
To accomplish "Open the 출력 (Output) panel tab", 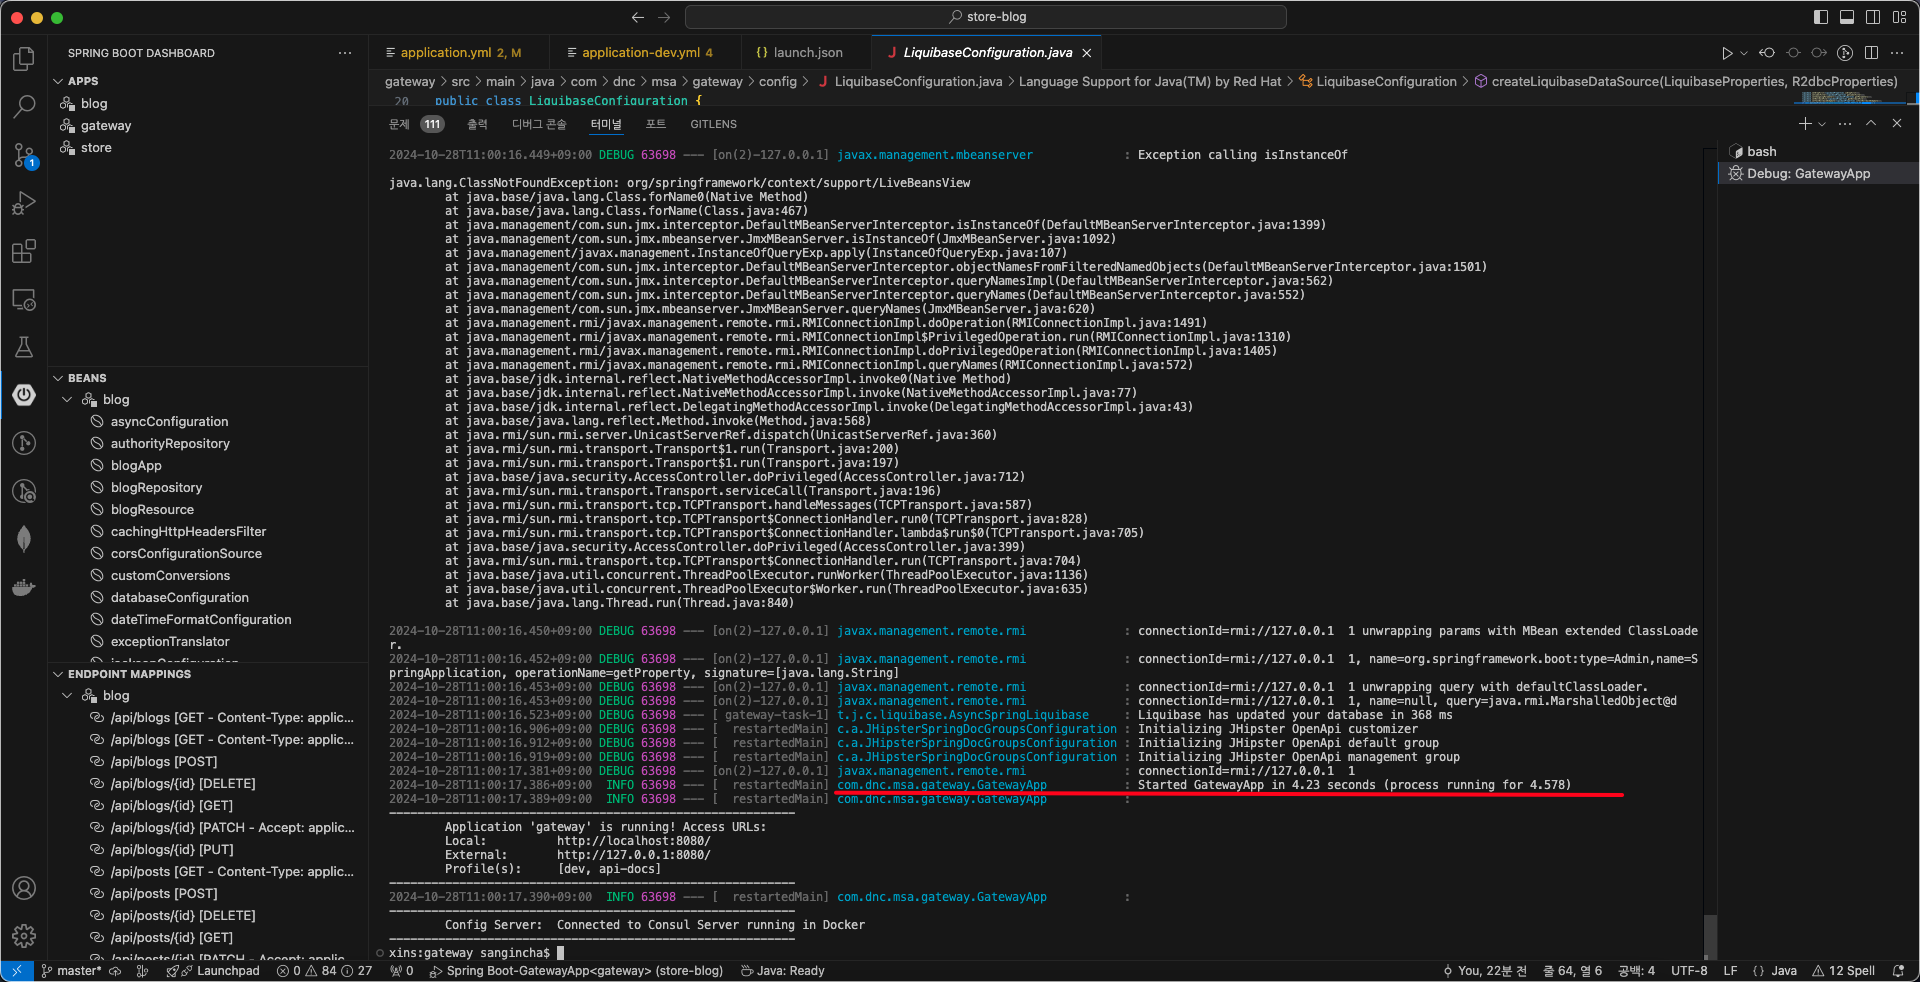I will [x=477, y=124].
